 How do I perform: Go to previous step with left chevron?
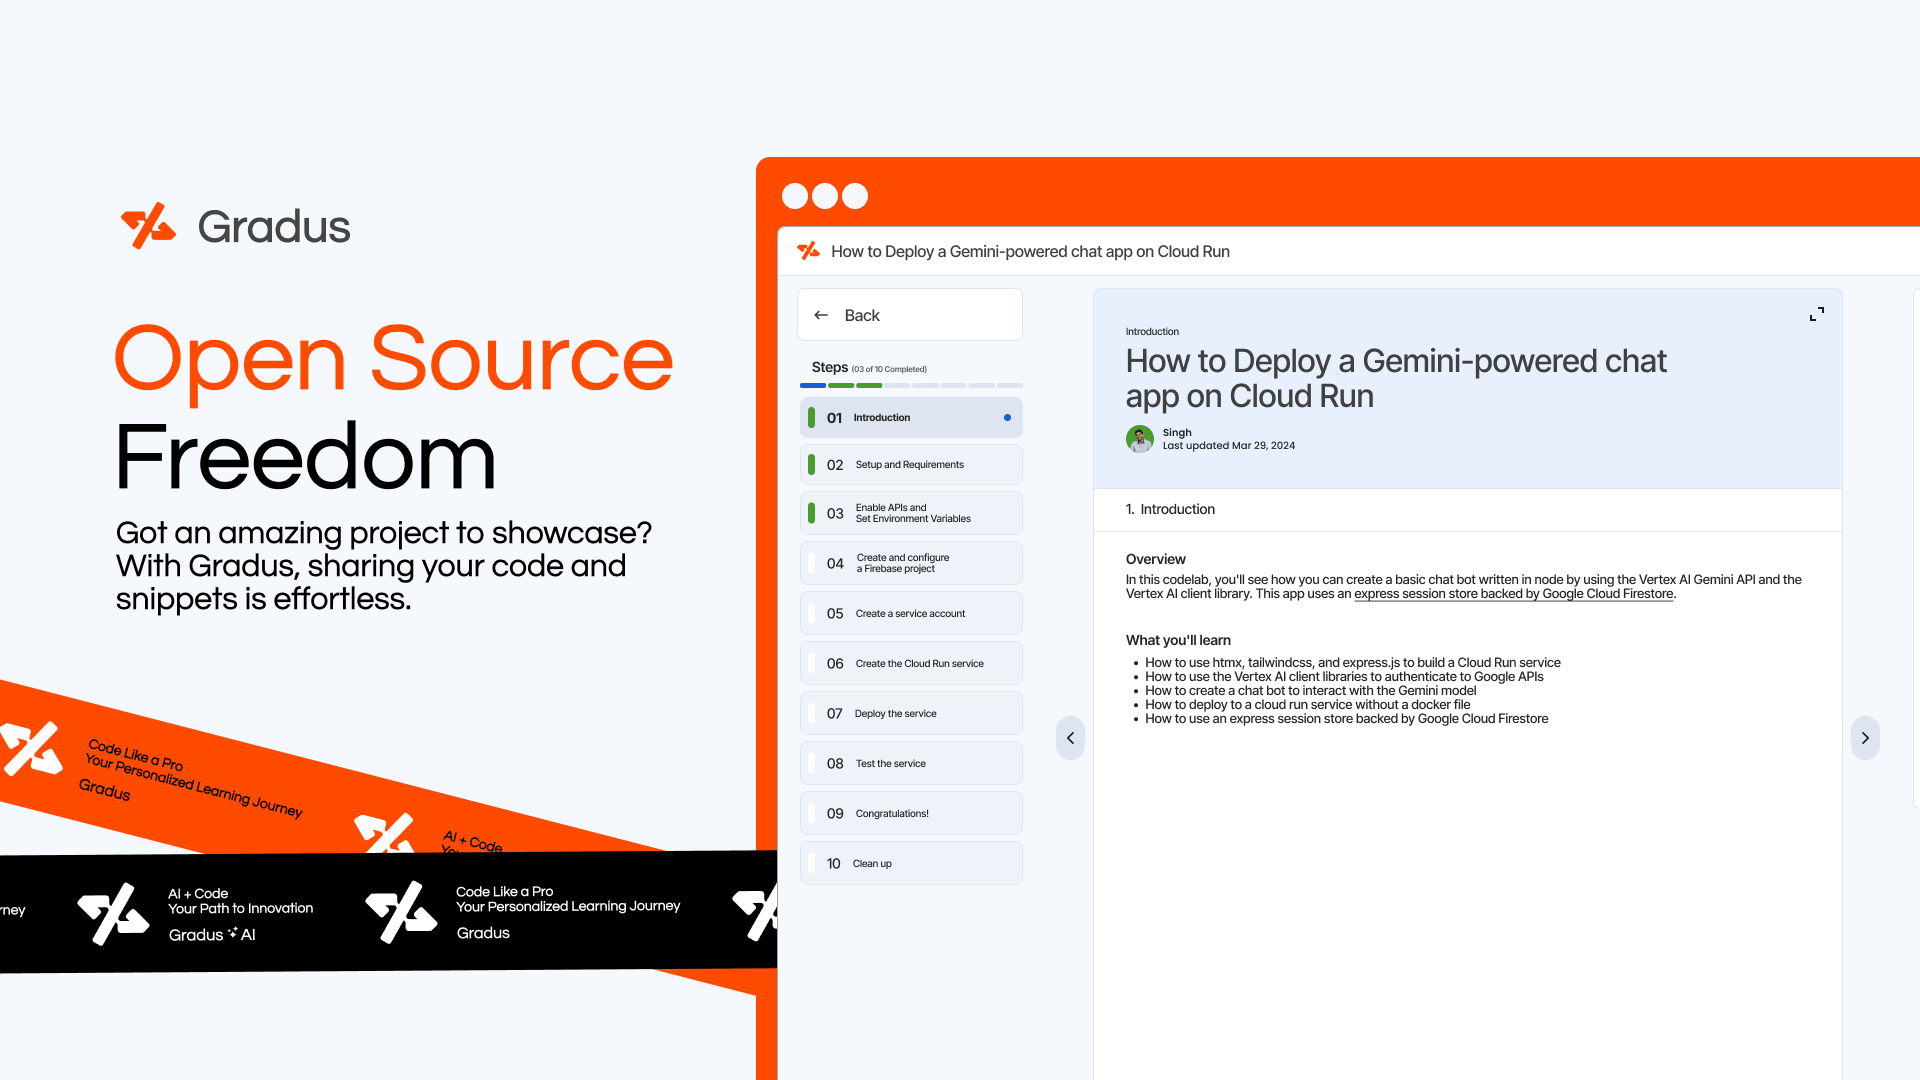(x=1070, y=738)
